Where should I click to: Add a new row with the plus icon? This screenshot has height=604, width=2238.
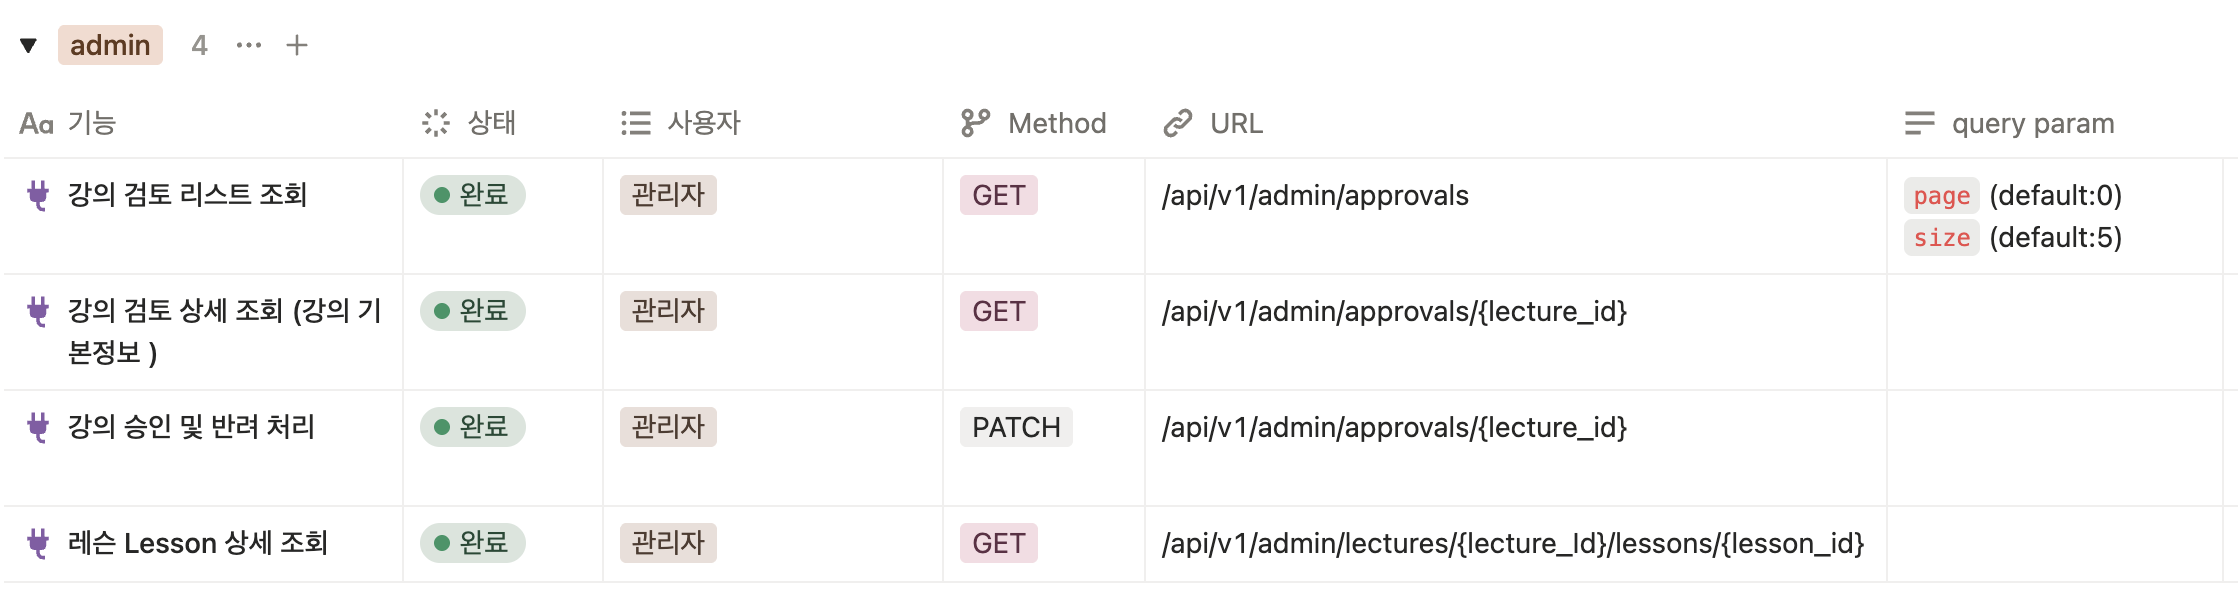point(297,45)
